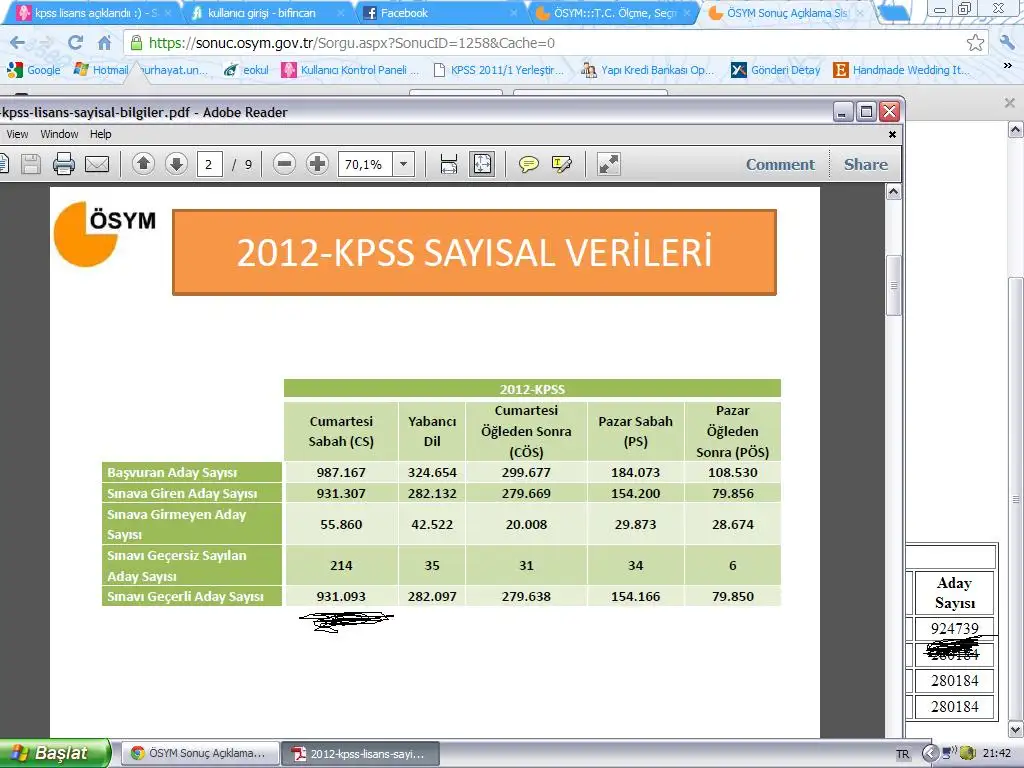1024x768 pixels.
Task: Open the Window menu
Action: click(59, 134)
